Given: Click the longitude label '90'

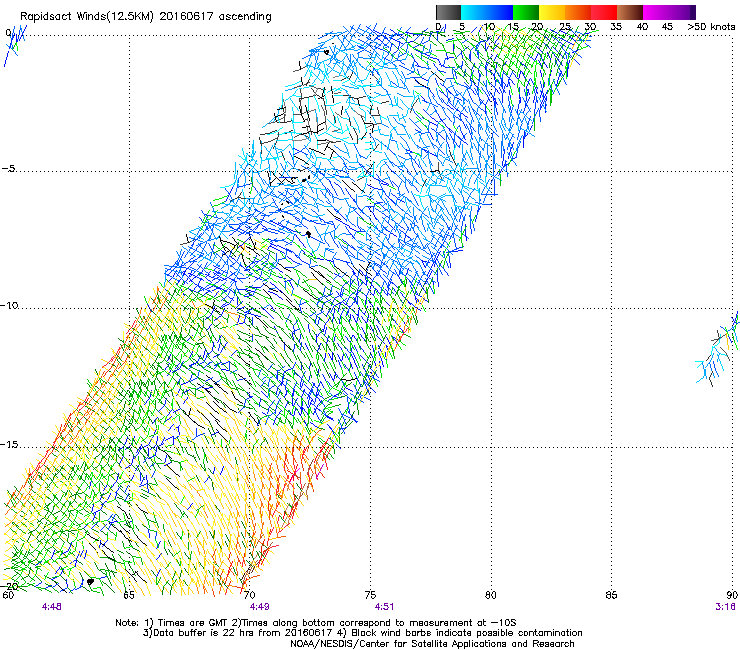Looking at the screenshot, I should (732, 595).
